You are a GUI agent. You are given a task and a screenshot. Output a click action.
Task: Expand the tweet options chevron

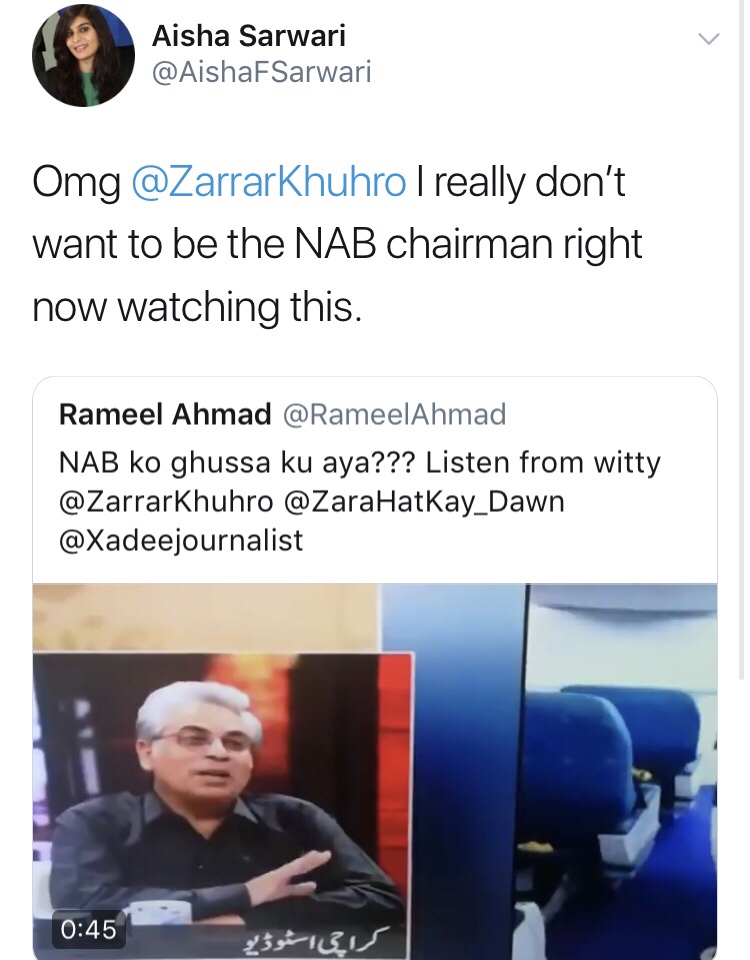708,39
